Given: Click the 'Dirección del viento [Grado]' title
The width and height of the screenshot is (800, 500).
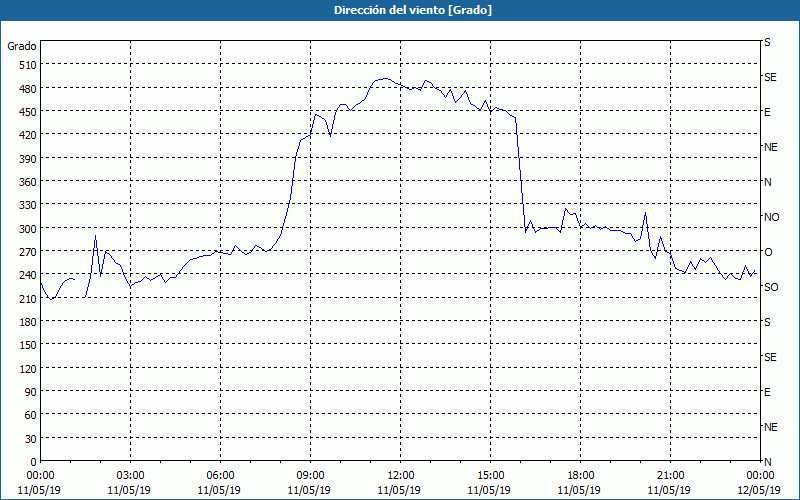Looking at the screenshot, I should tap(413, 10).
